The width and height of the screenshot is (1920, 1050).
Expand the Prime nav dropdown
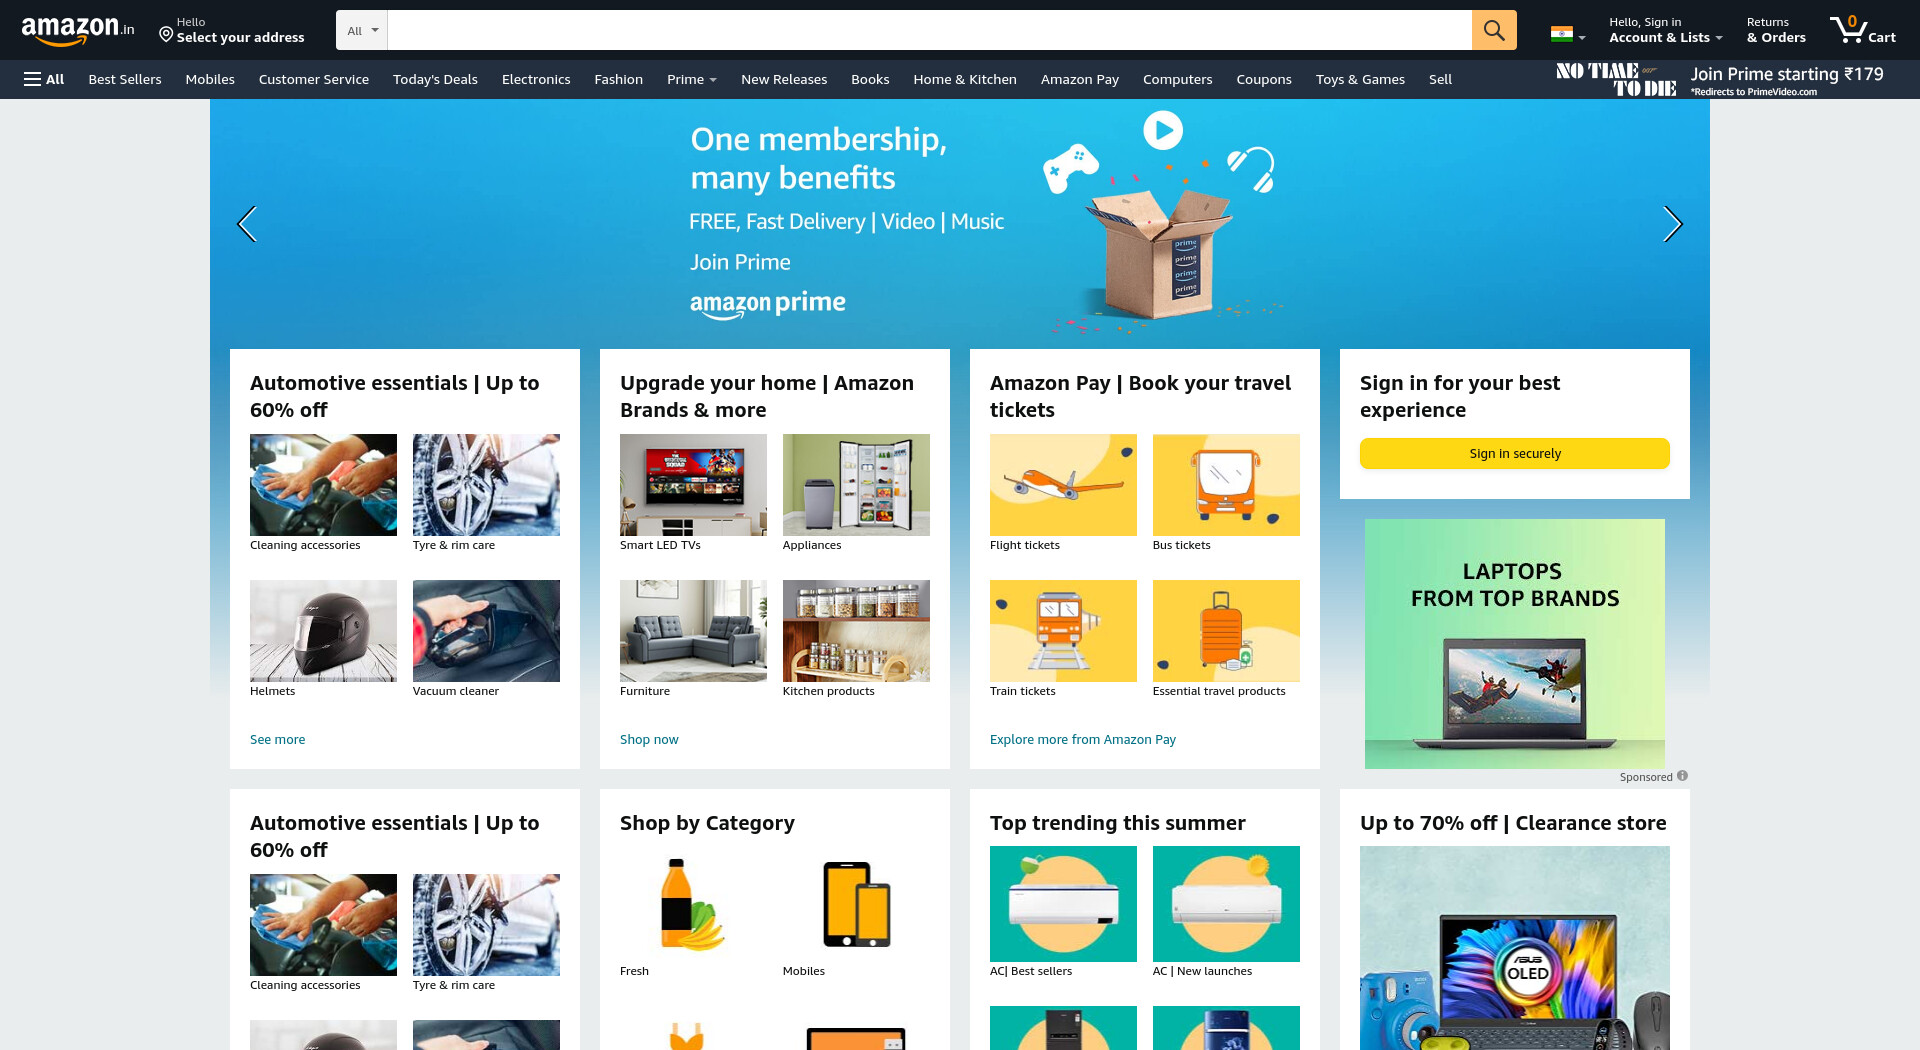click(x=692, y=79)
